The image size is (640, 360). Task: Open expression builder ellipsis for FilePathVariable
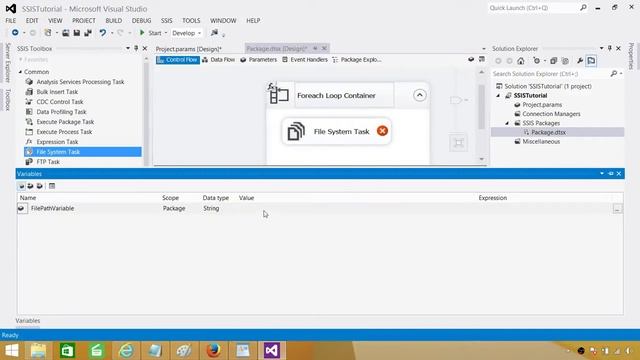(x=617, y=209)
